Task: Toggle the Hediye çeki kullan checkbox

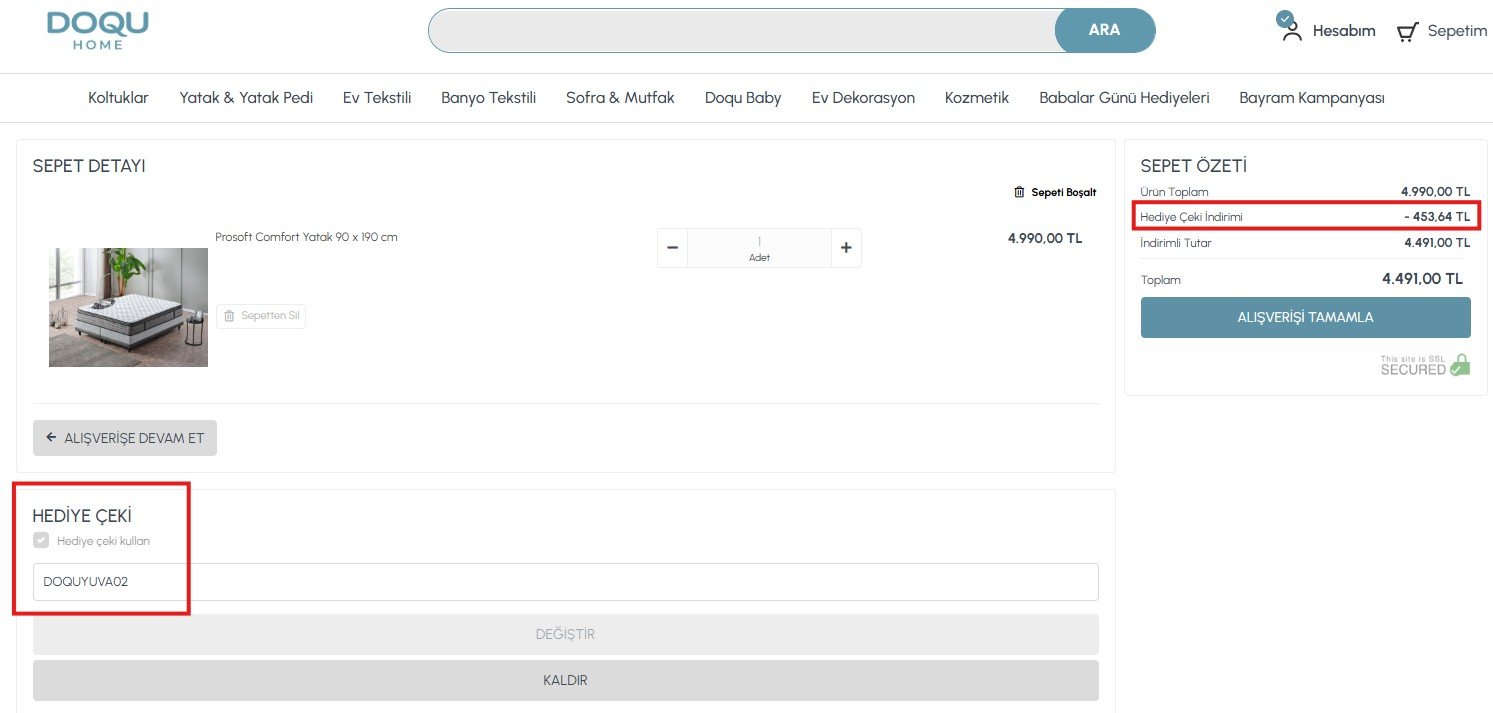Action: point(41,541)
